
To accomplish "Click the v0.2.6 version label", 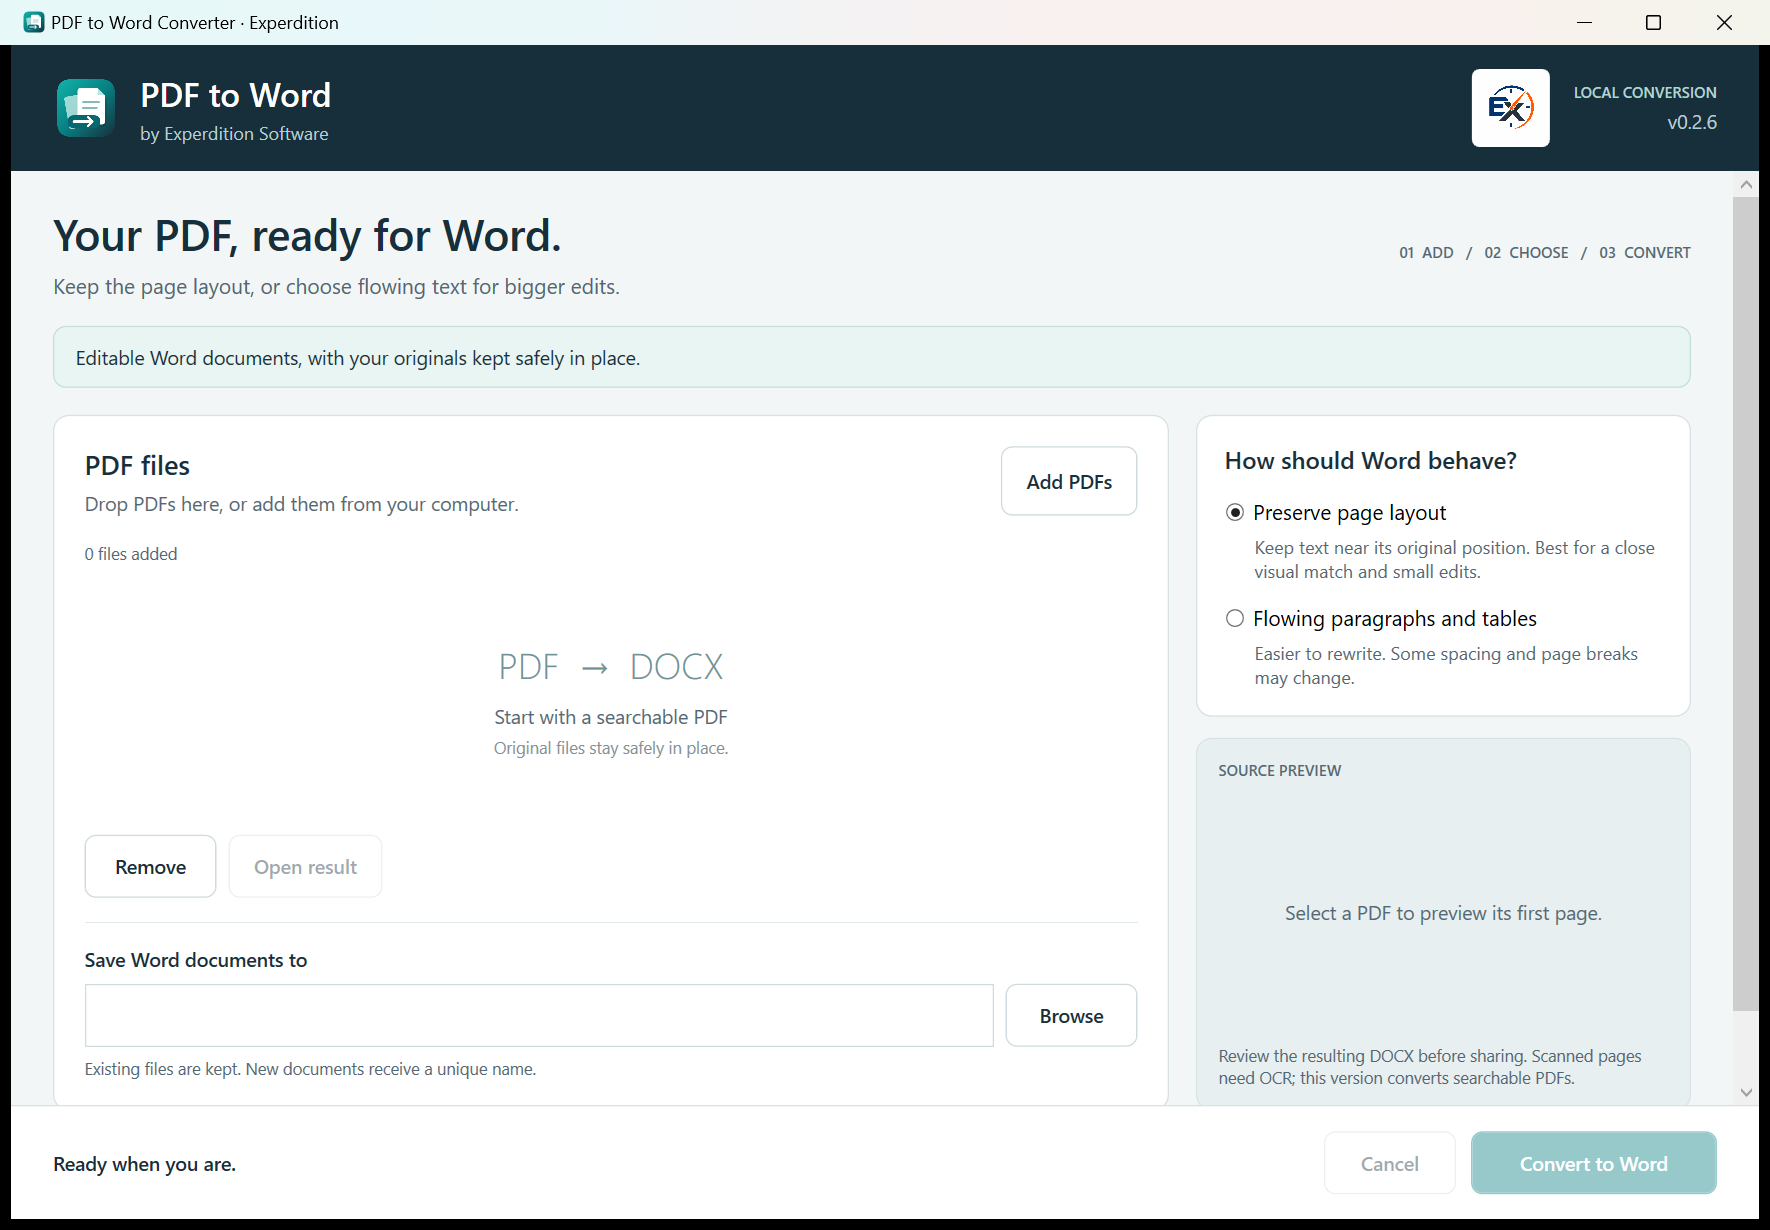I will (x=1691, y=122).
